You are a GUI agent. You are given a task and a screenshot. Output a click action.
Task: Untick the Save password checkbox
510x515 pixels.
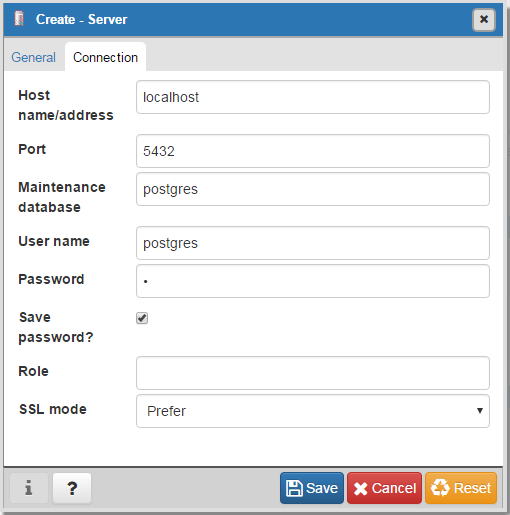(142, 318)
